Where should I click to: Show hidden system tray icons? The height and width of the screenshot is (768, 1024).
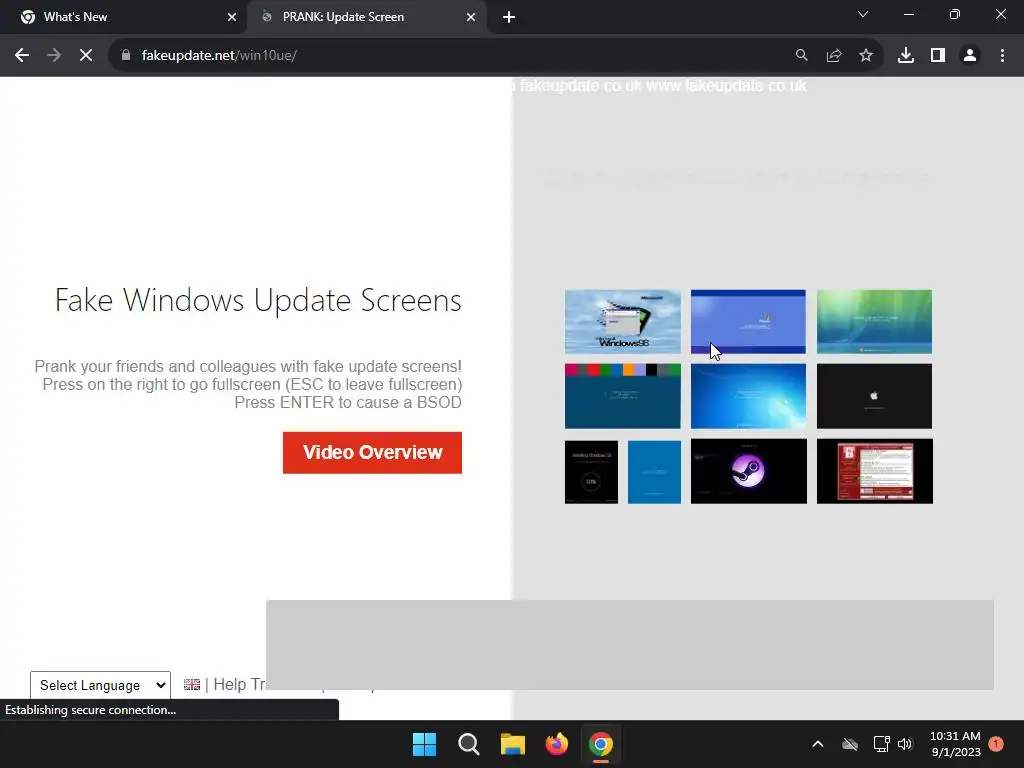click(x=818, y=744)
